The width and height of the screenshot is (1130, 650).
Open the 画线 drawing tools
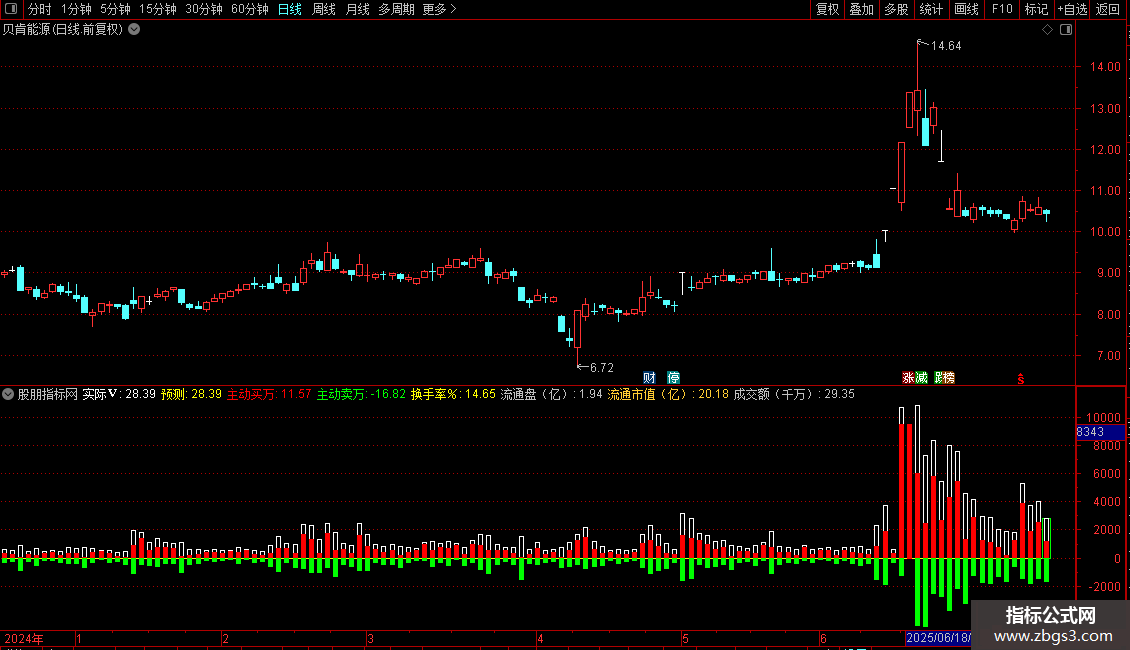(x=966, y=9)
